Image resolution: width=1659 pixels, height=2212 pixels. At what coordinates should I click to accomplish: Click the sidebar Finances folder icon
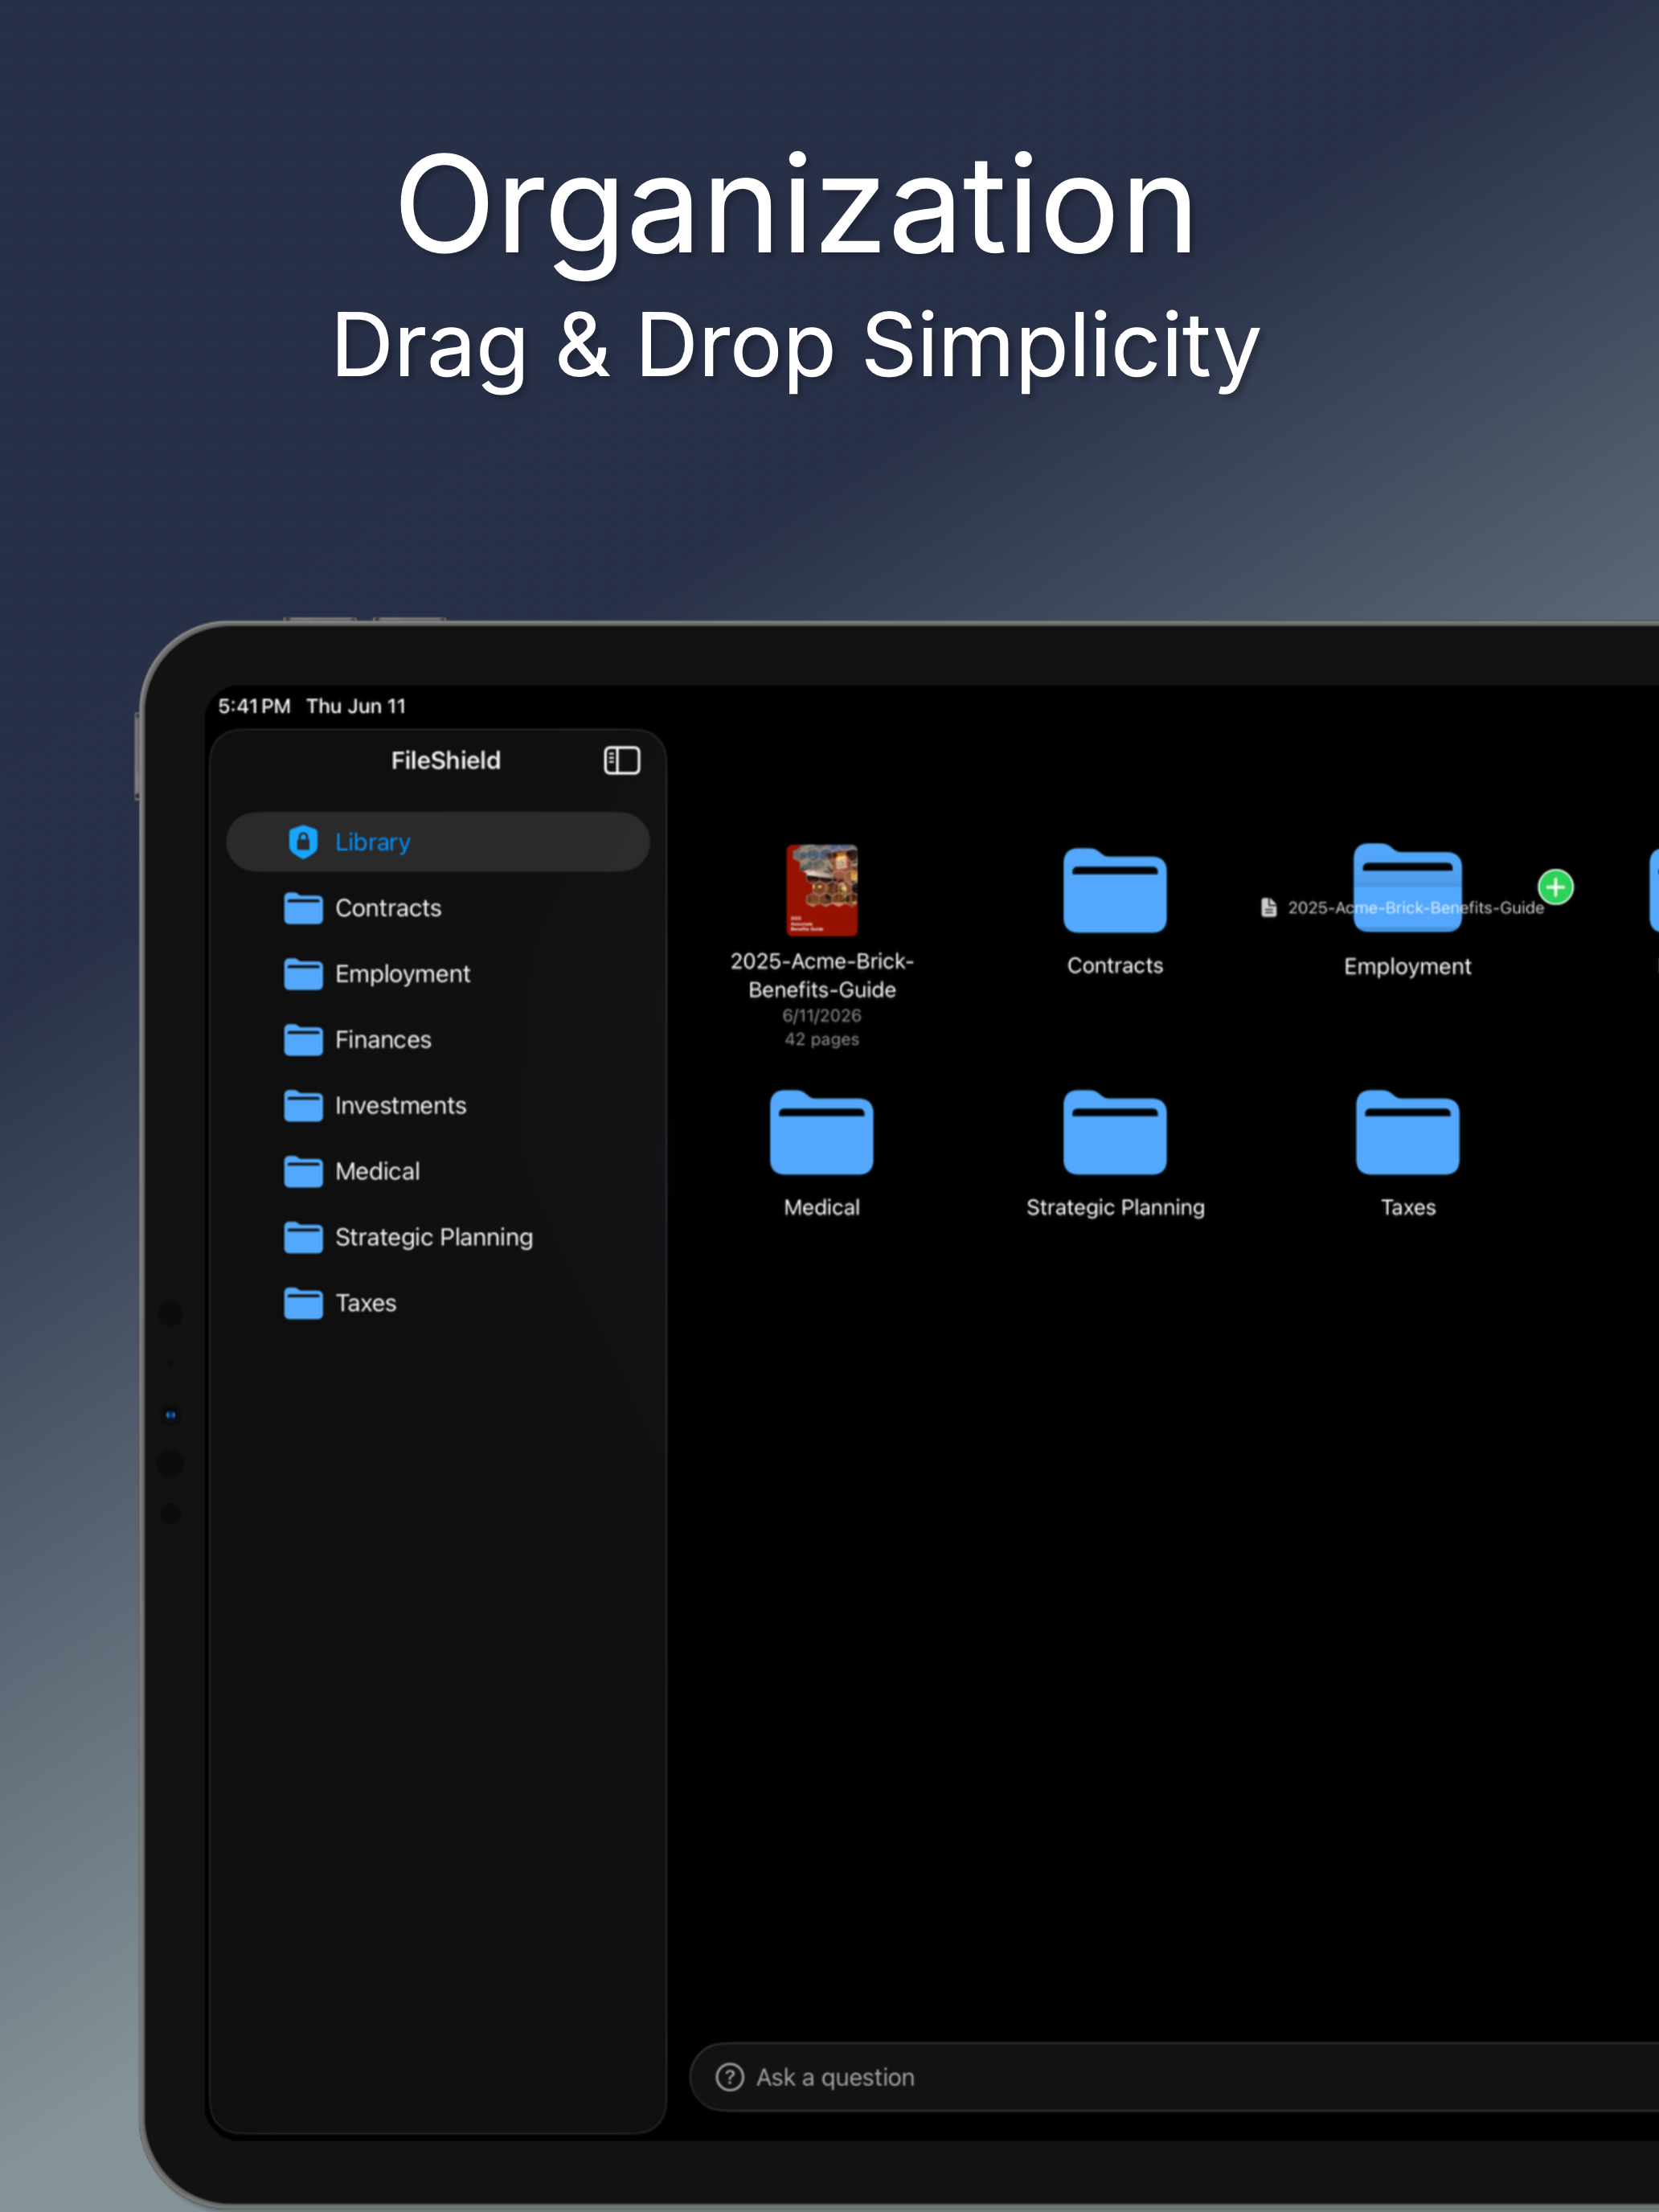(x=303, y=1040)
